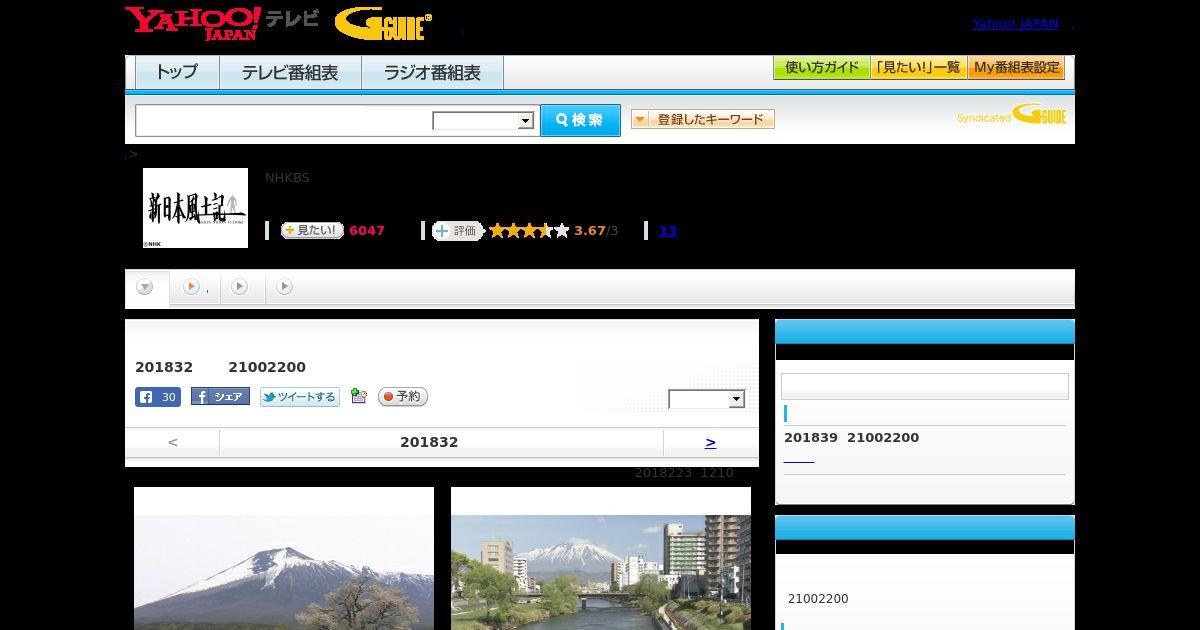Go to next episode arrow >
The width and height of the screenshot is (1200, 630).
[x=710, y=442]
